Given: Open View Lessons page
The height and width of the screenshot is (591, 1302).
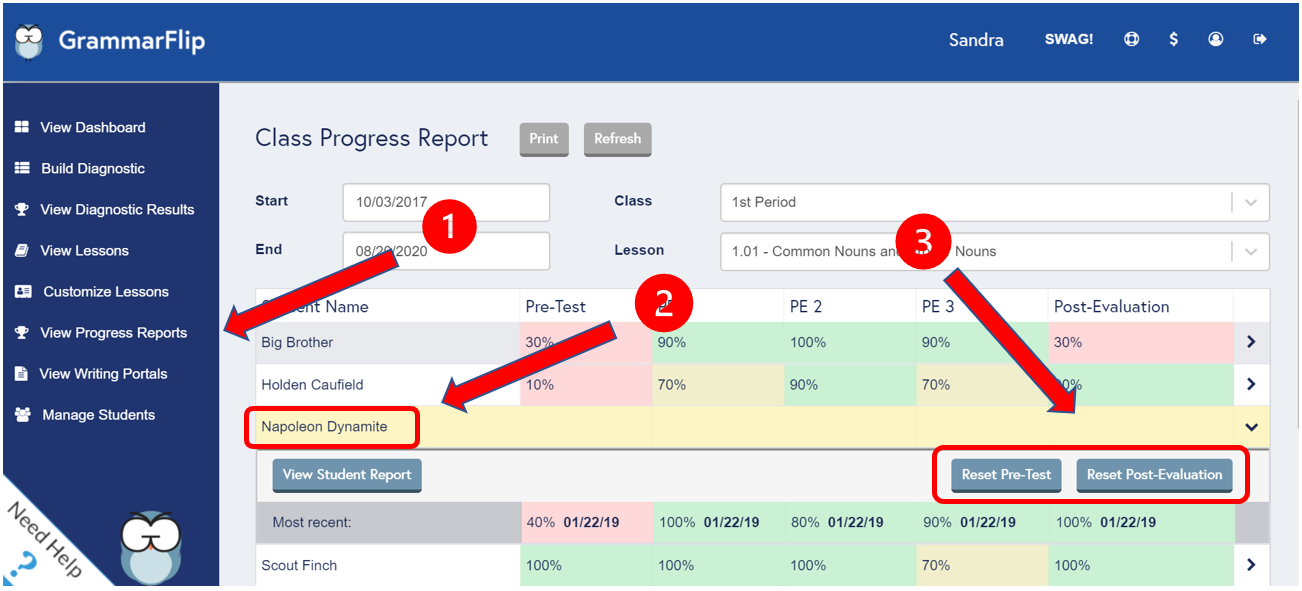Looking at the screenshot, I should point(84,250).
